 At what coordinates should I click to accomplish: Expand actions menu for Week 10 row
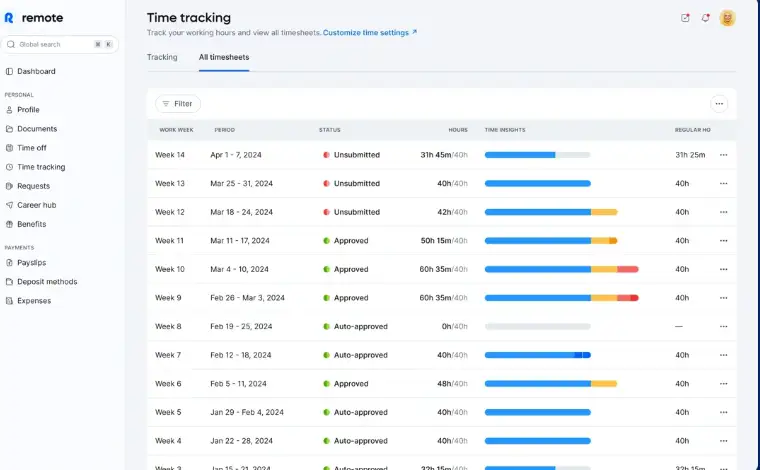coord(723,269)
